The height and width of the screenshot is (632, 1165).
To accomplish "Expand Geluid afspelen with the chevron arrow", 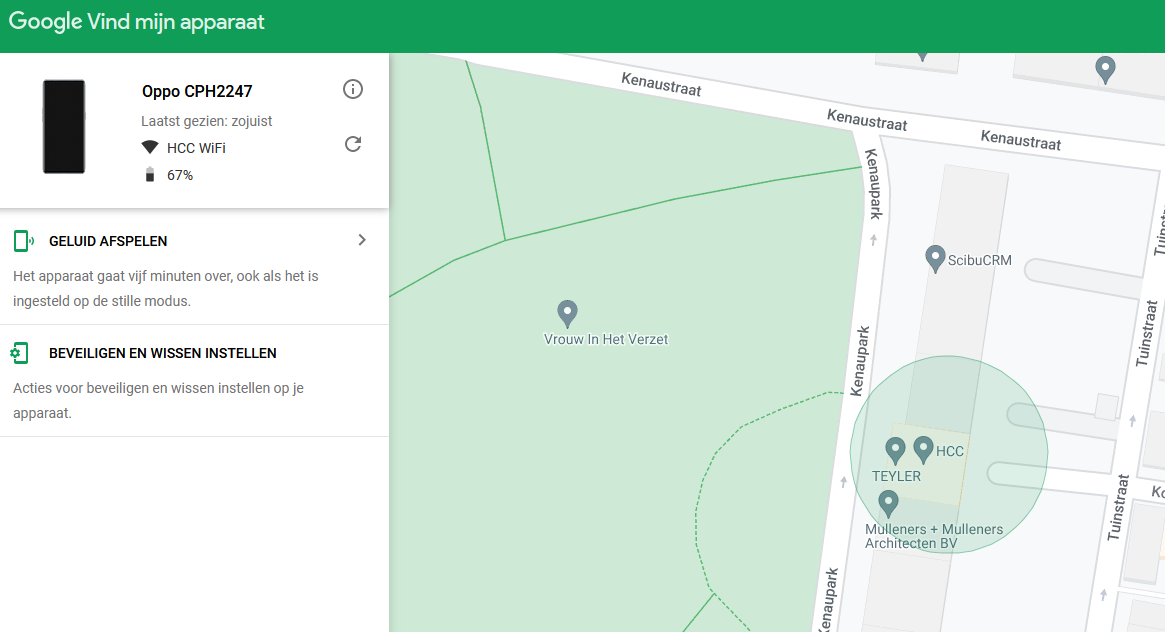I will tap(362, 240).
